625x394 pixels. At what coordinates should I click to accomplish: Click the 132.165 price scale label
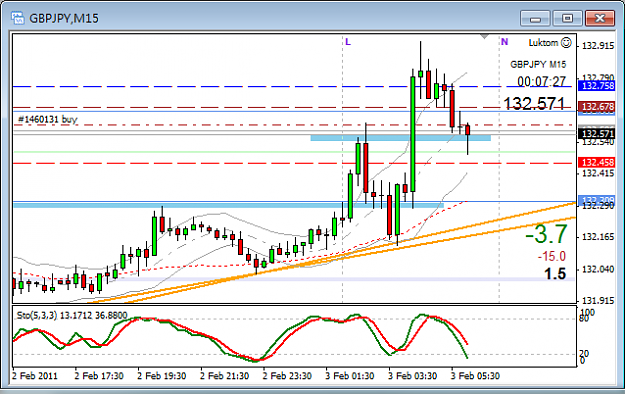pos(598,237)
